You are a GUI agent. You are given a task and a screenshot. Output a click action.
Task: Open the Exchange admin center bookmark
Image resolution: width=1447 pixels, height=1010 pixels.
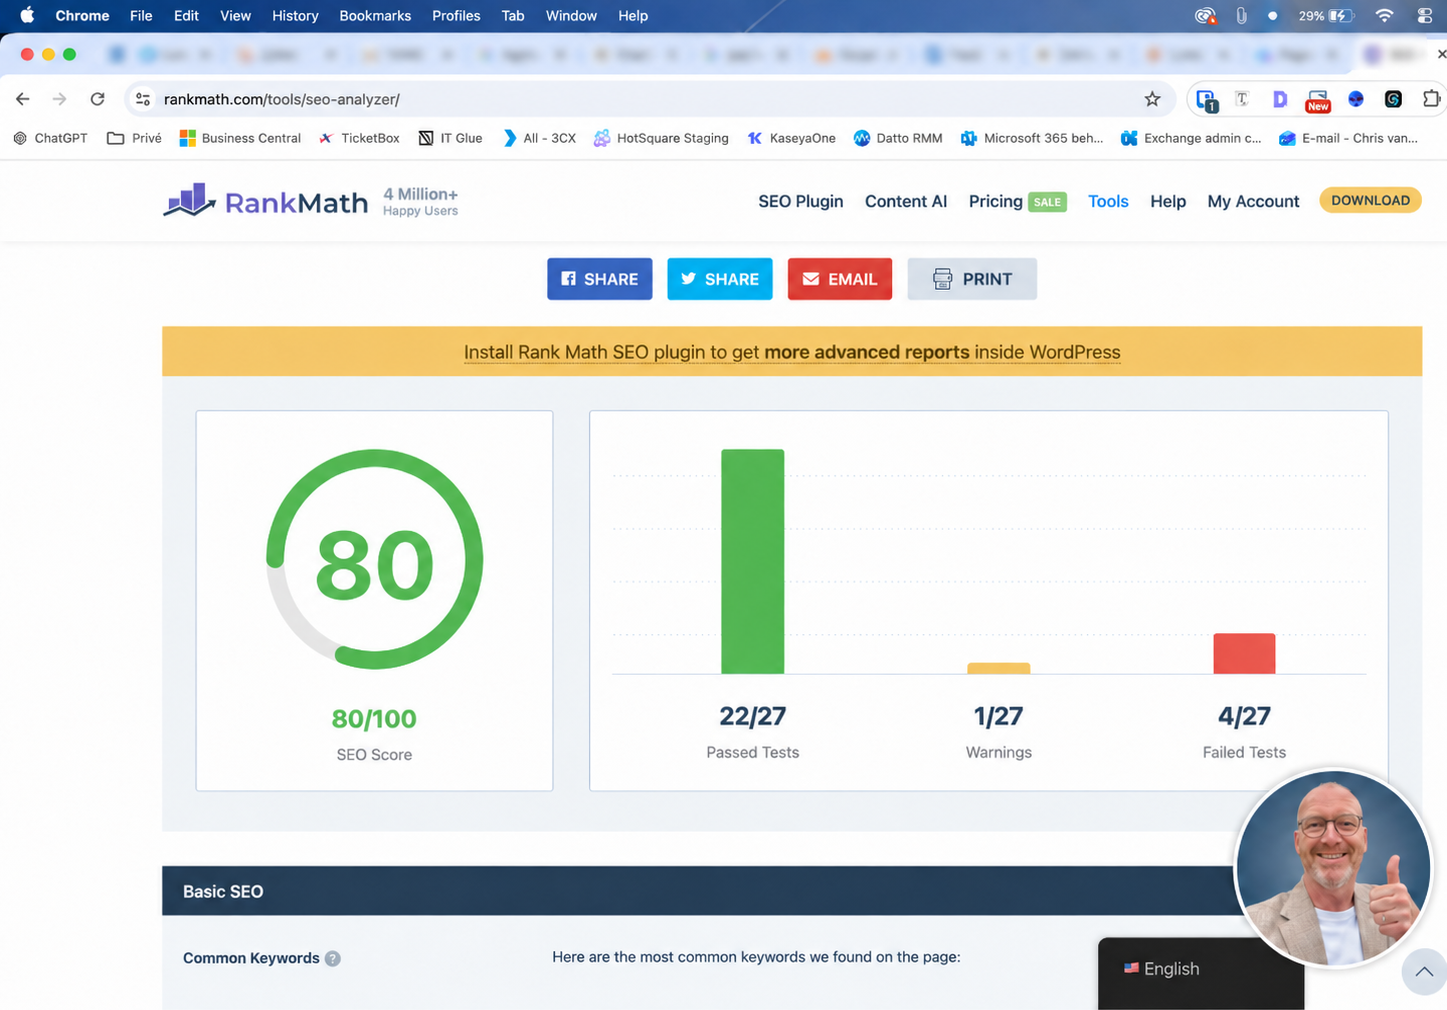click(x=1191, y=138)
